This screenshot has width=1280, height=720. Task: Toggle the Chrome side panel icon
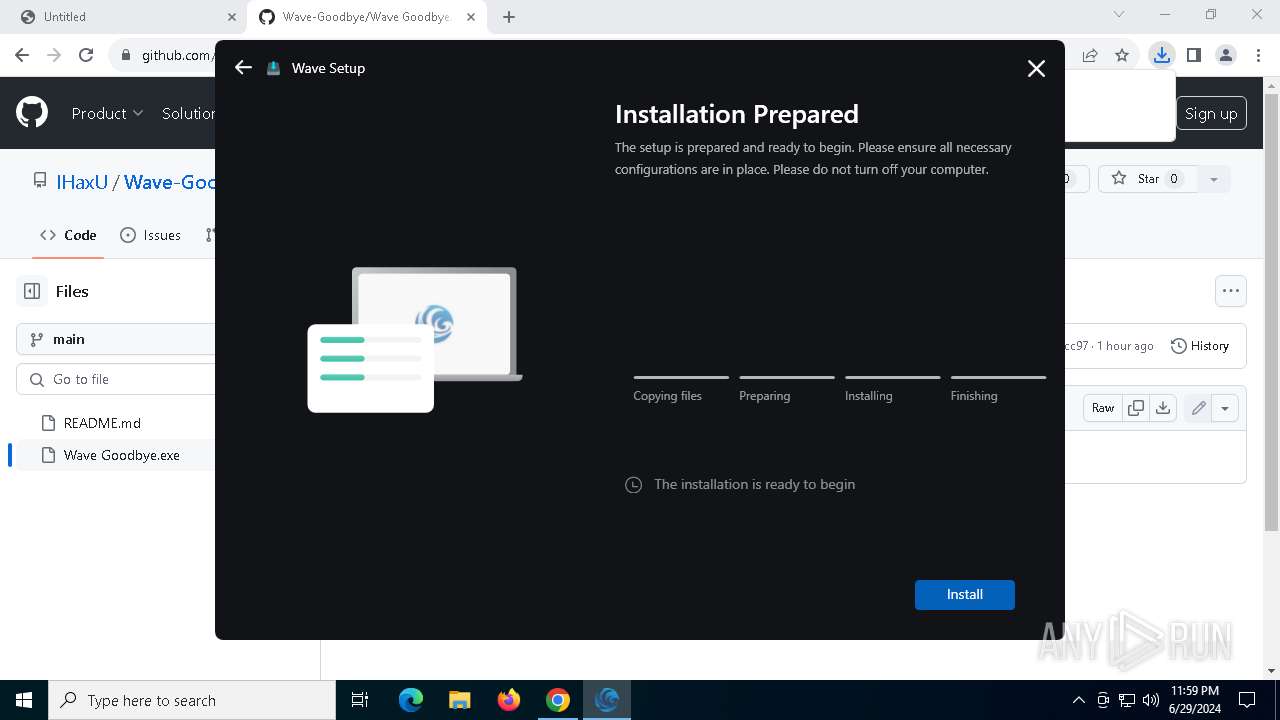(x=1193, y=55)
